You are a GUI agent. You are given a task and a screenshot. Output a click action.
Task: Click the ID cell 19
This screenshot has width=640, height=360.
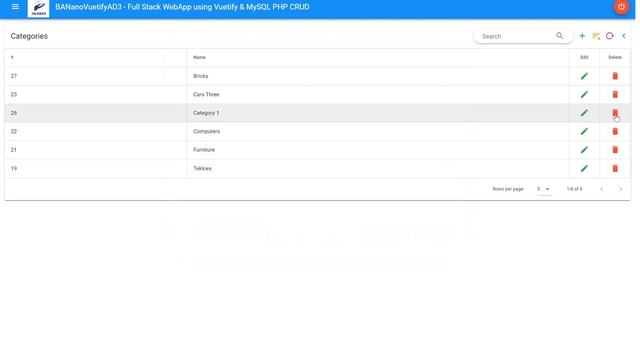click(x=96, y=168)
